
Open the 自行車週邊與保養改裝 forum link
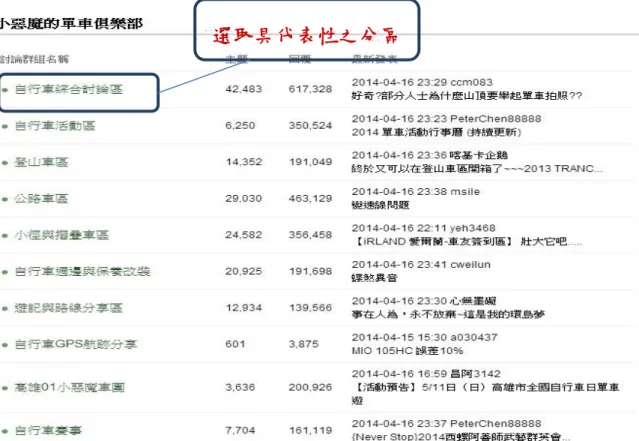[82, 271]
